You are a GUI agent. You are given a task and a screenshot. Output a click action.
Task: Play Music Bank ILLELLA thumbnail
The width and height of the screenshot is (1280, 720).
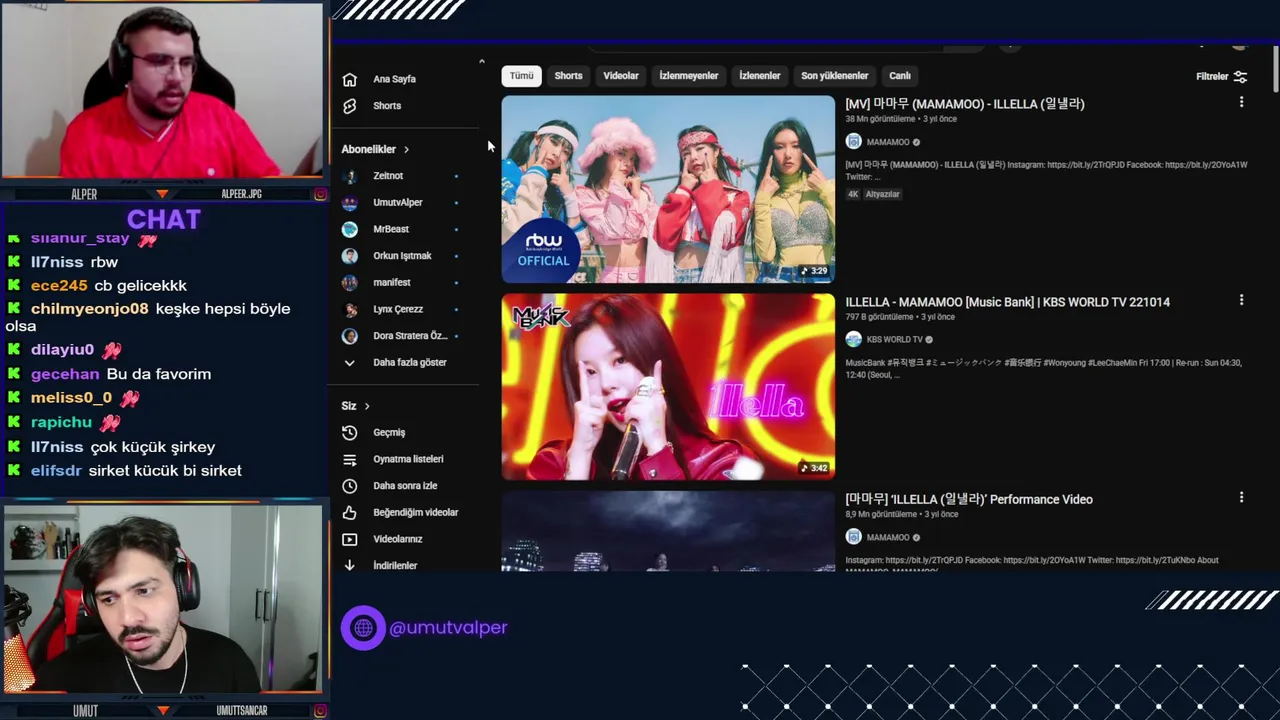(668, 386)
